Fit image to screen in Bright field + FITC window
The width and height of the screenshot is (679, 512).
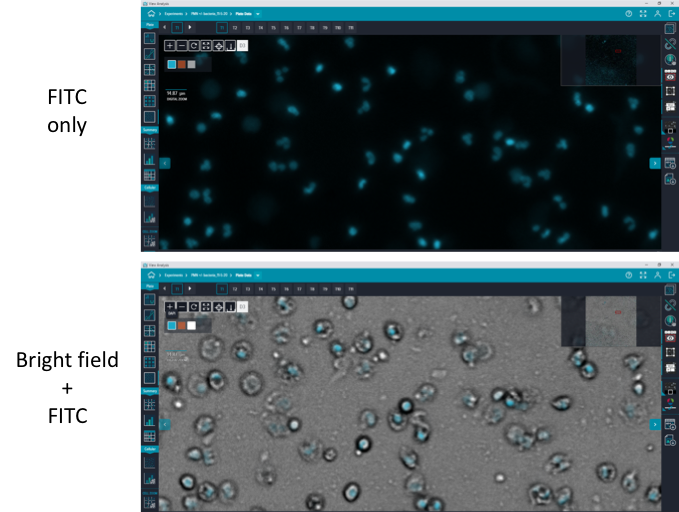pos(206,307)
